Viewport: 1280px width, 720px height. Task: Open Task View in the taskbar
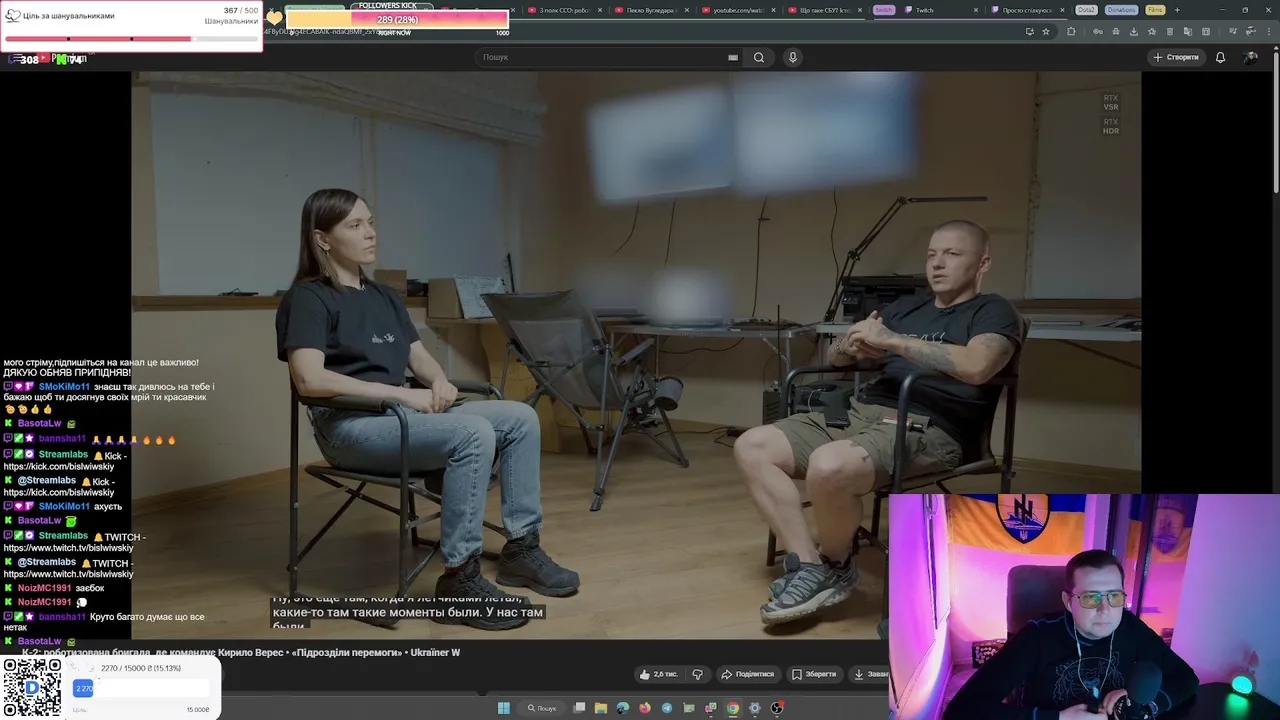pos(579,708)
